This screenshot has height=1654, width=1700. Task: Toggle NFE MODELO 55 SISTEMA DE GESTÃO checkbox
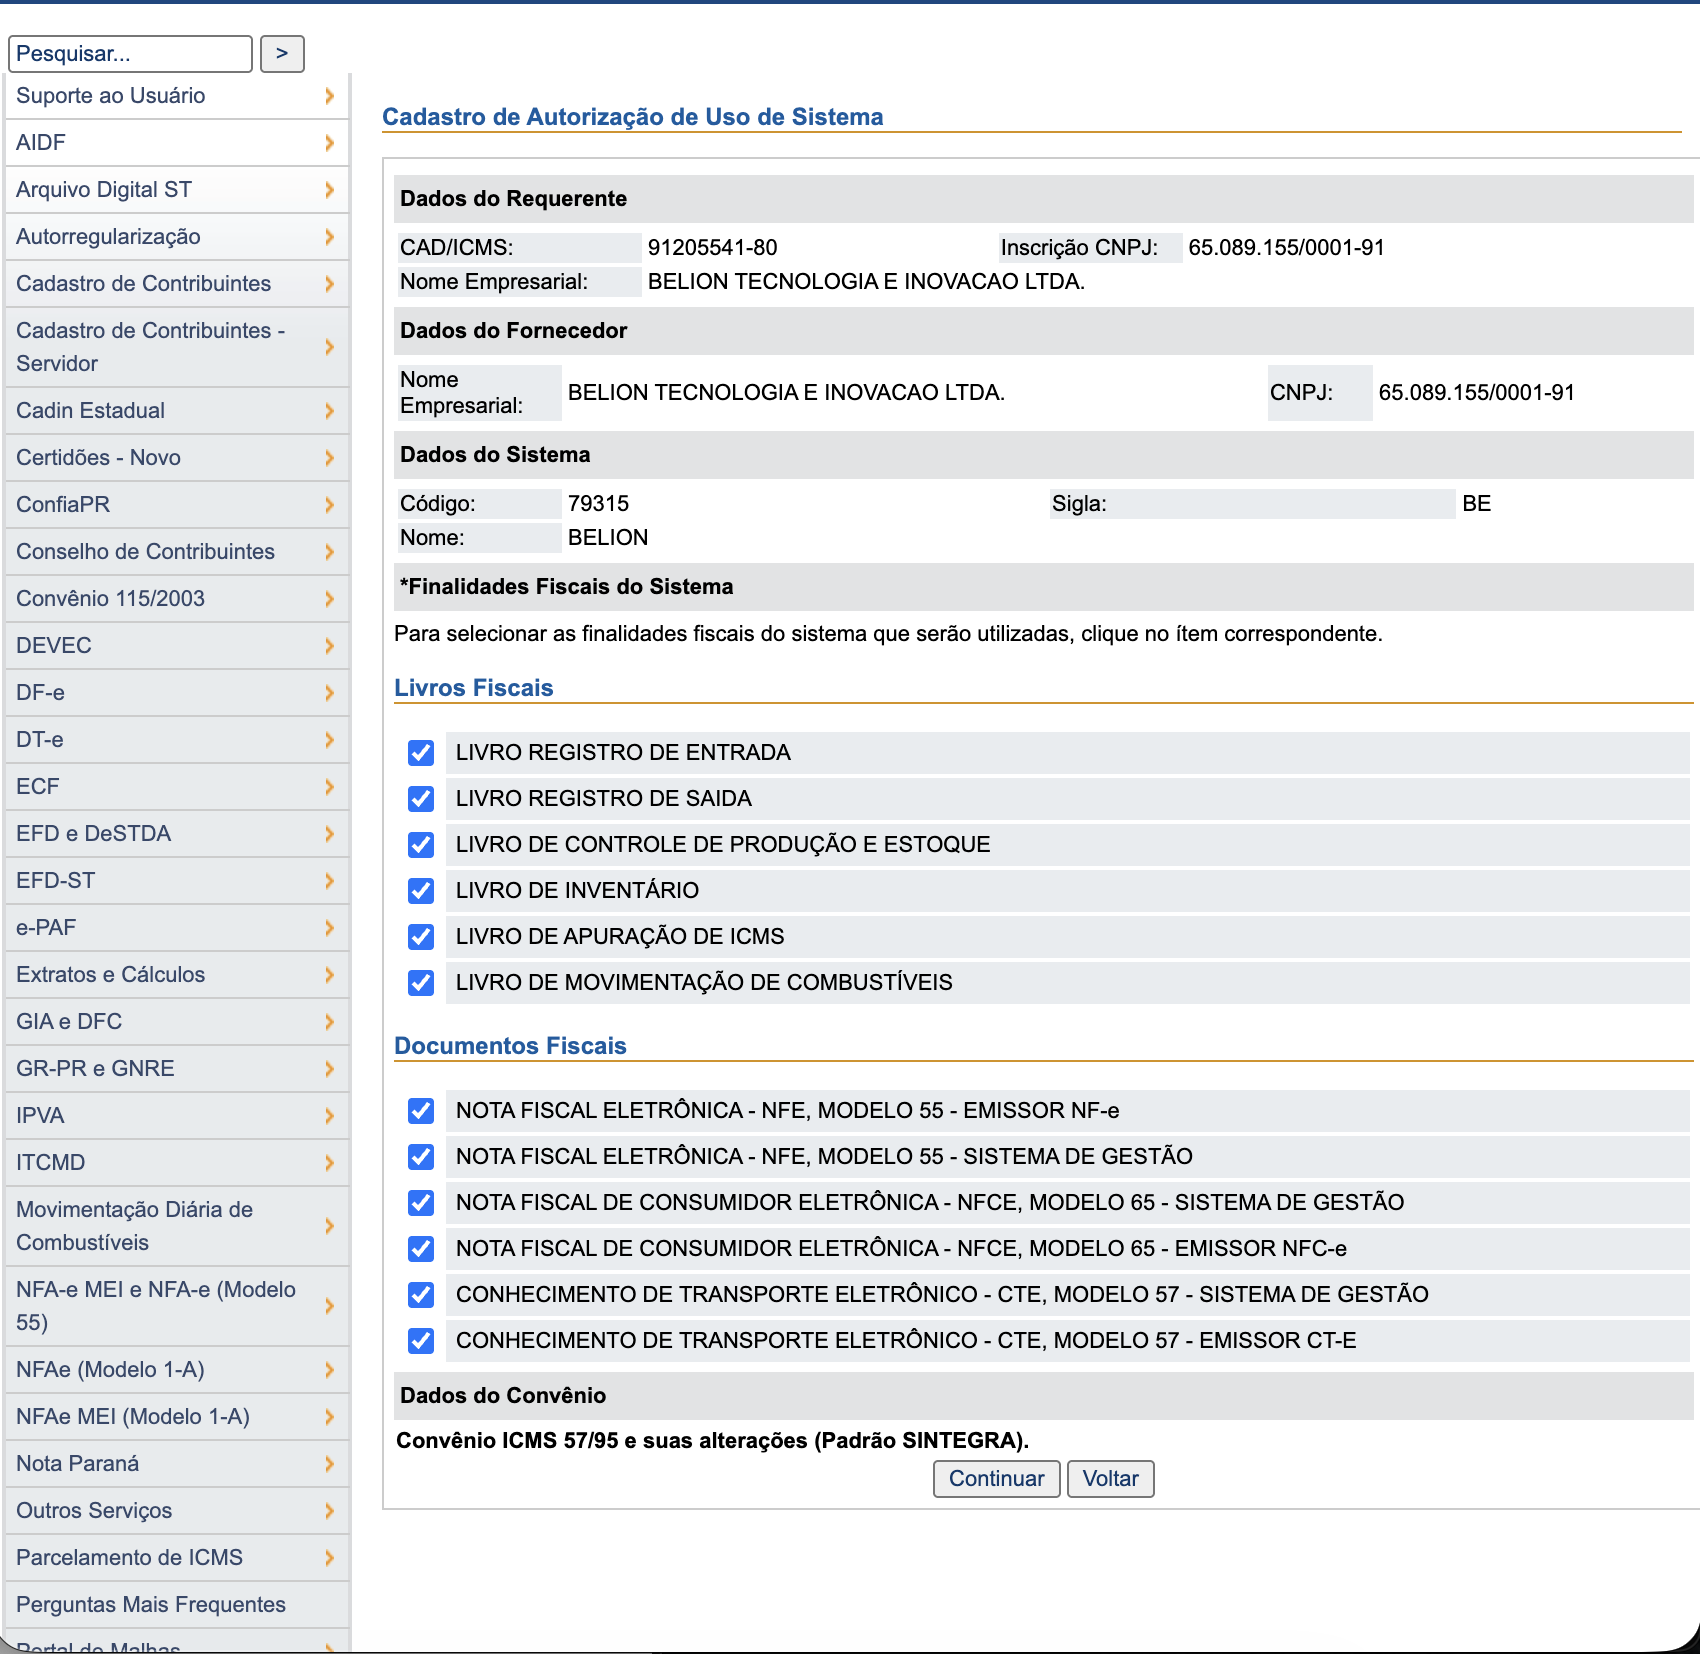coord(421,1157)
